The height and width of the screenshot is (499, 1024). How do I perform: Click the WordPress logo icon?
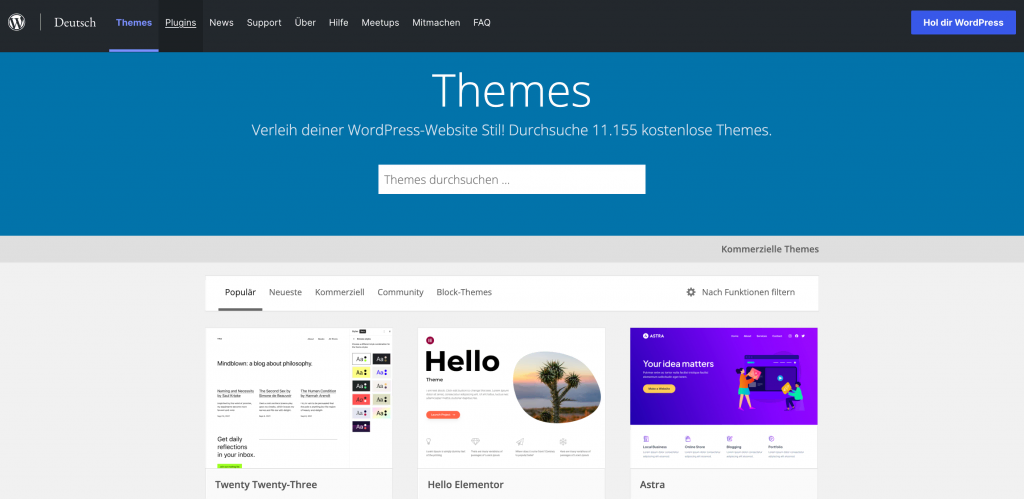click(x=17, y=22)
